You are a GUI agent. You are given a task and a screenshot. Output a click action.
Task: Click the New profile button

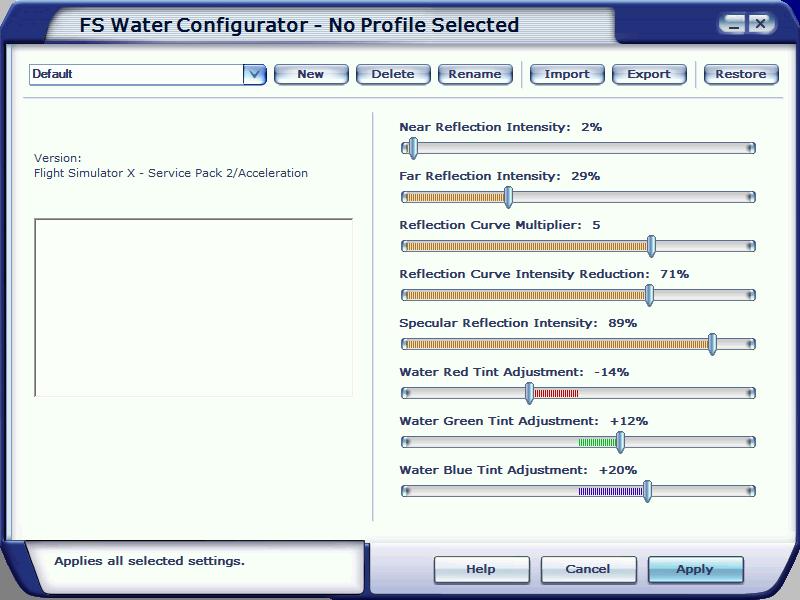310,74
